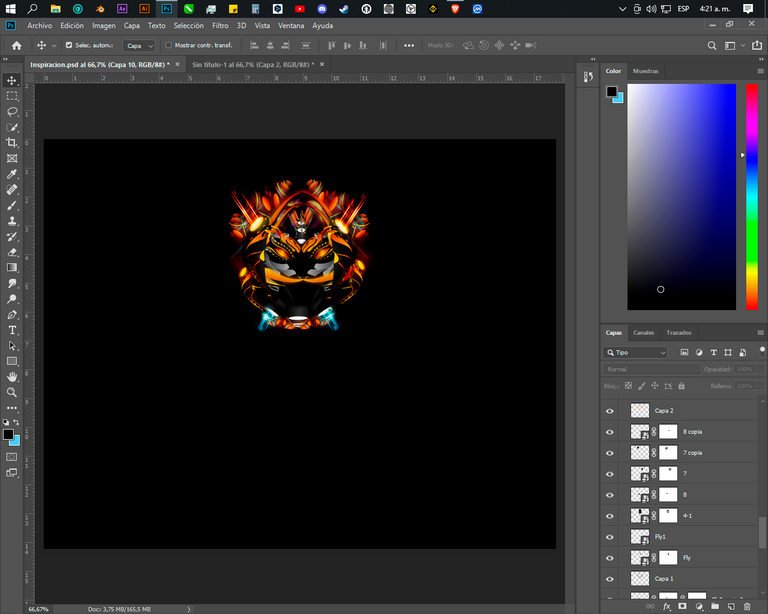Image resolution: width=768 pixels, height=614 pixels.
Task: Select the Frame tool
Action: 12,159
